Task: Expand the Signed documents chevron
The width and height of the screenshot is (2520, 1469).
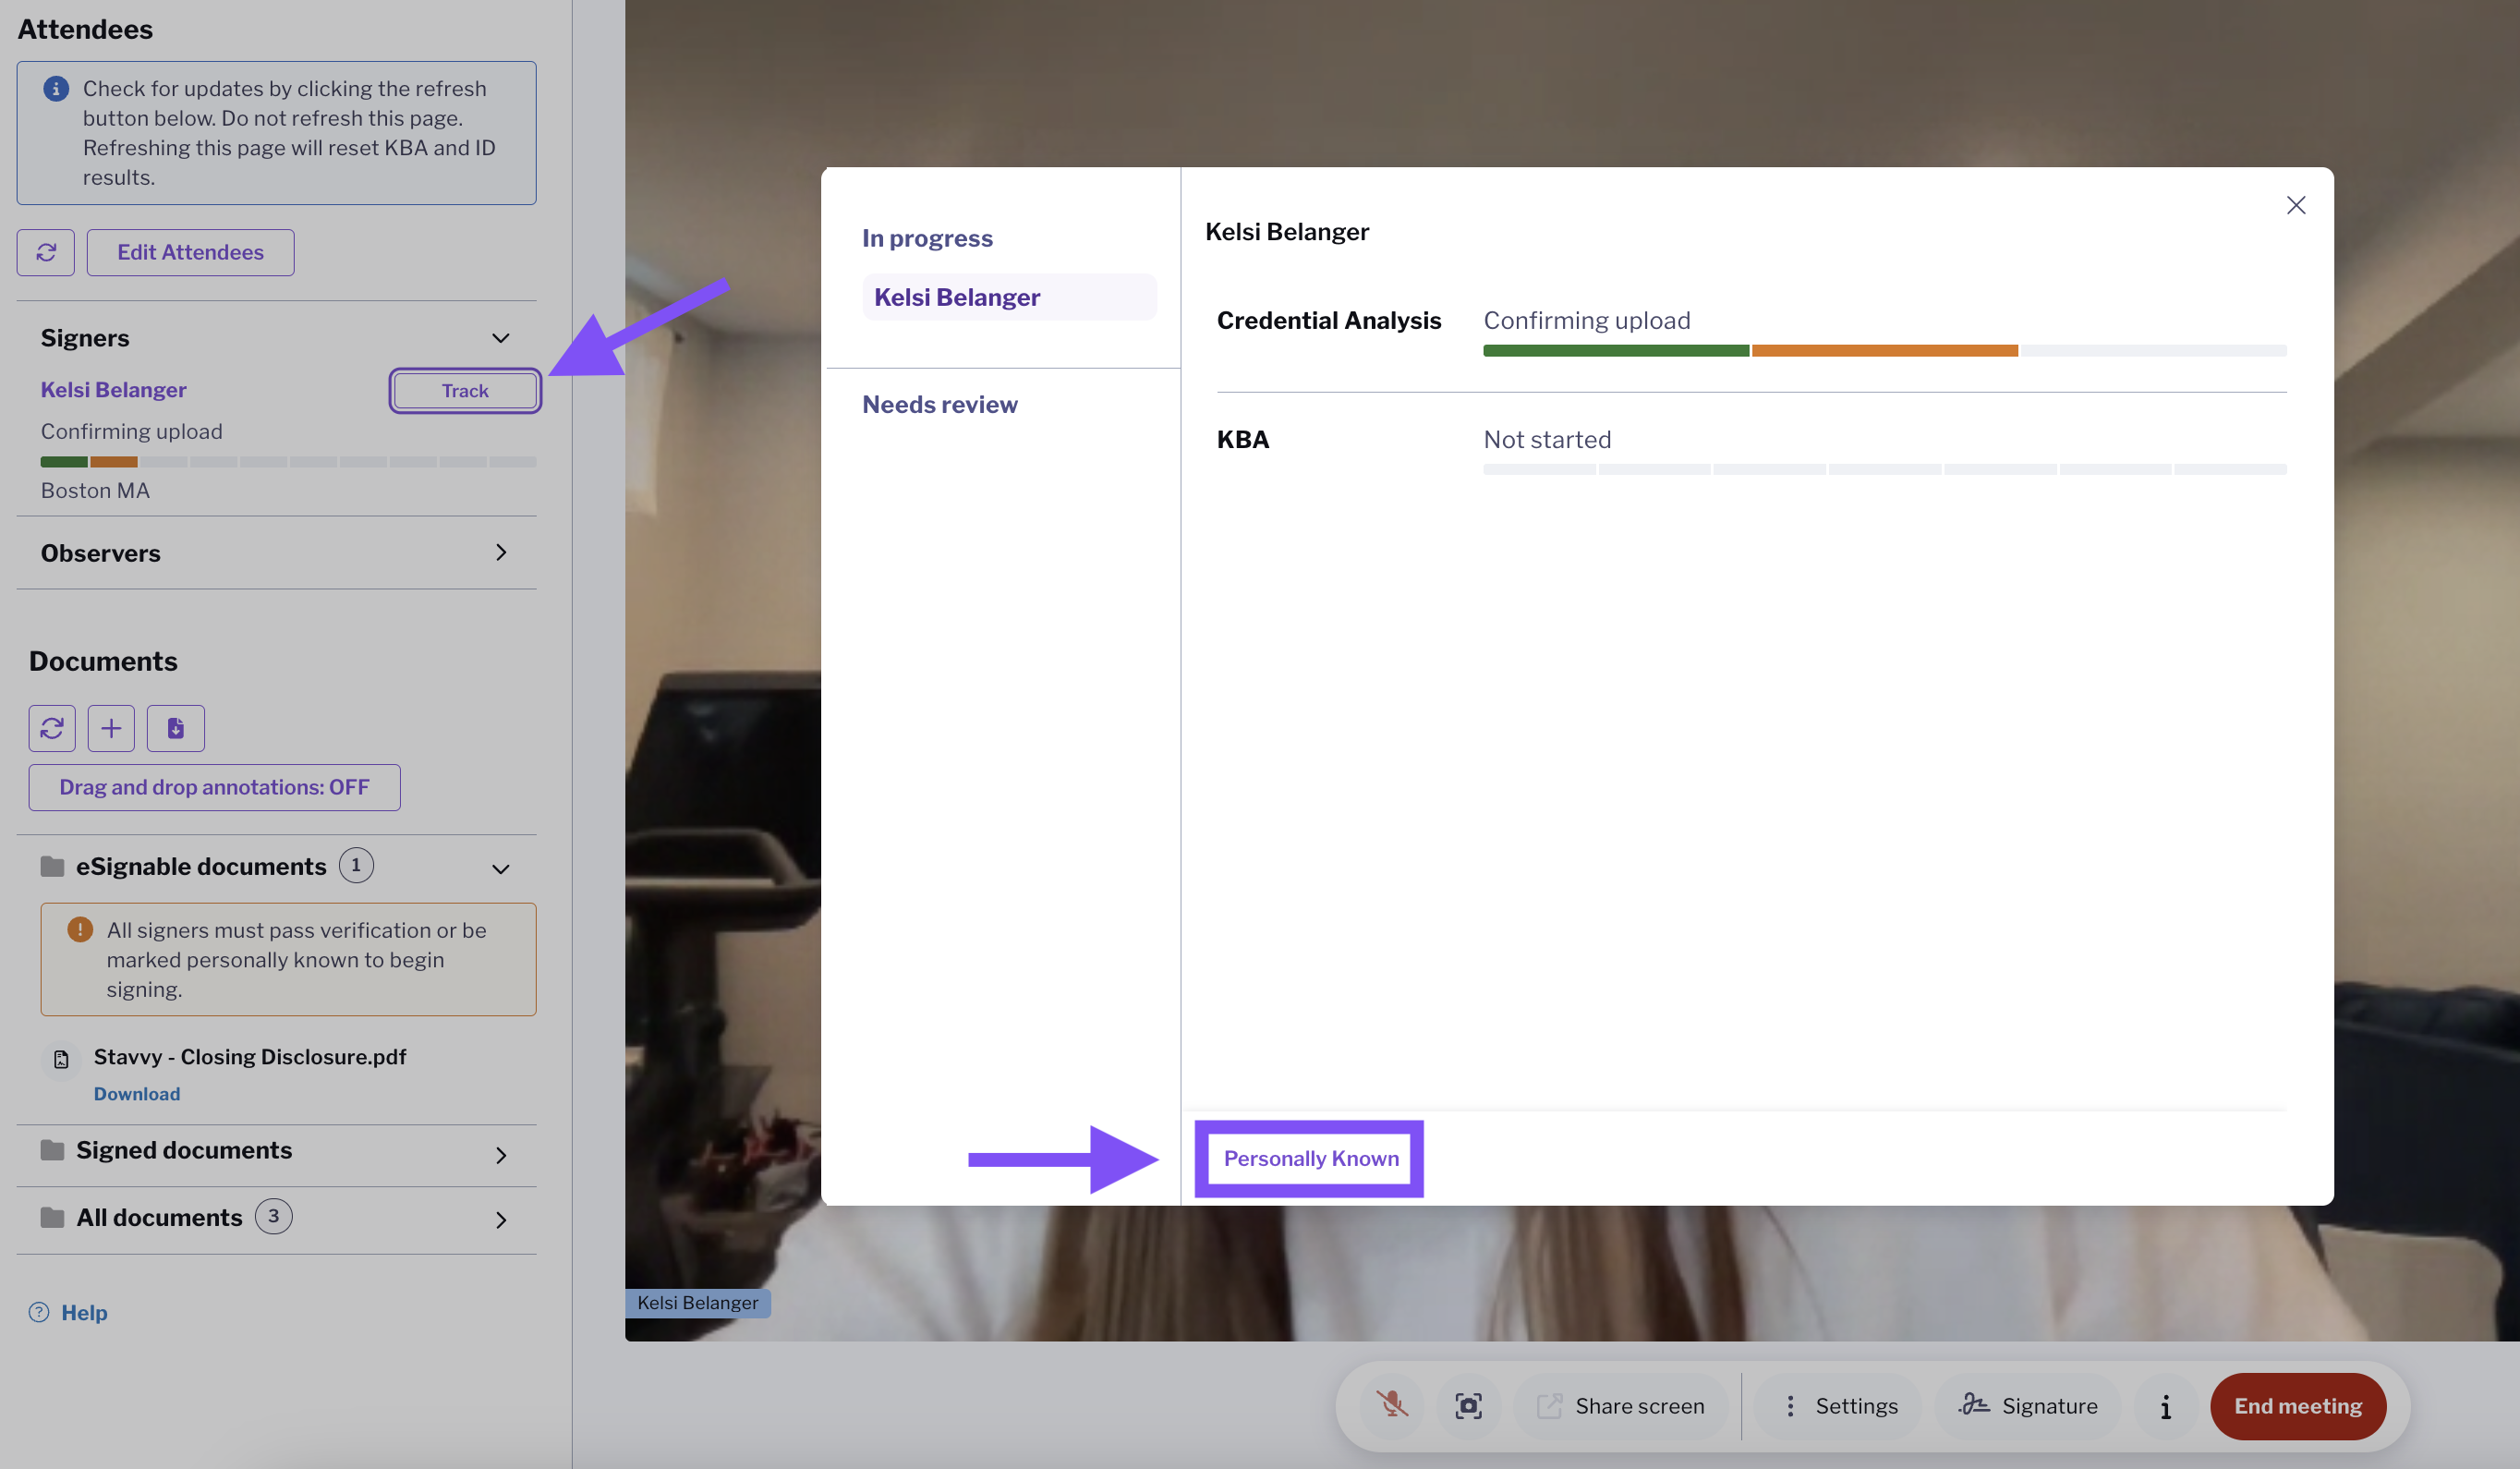Action: click(x=501, y=1155)
